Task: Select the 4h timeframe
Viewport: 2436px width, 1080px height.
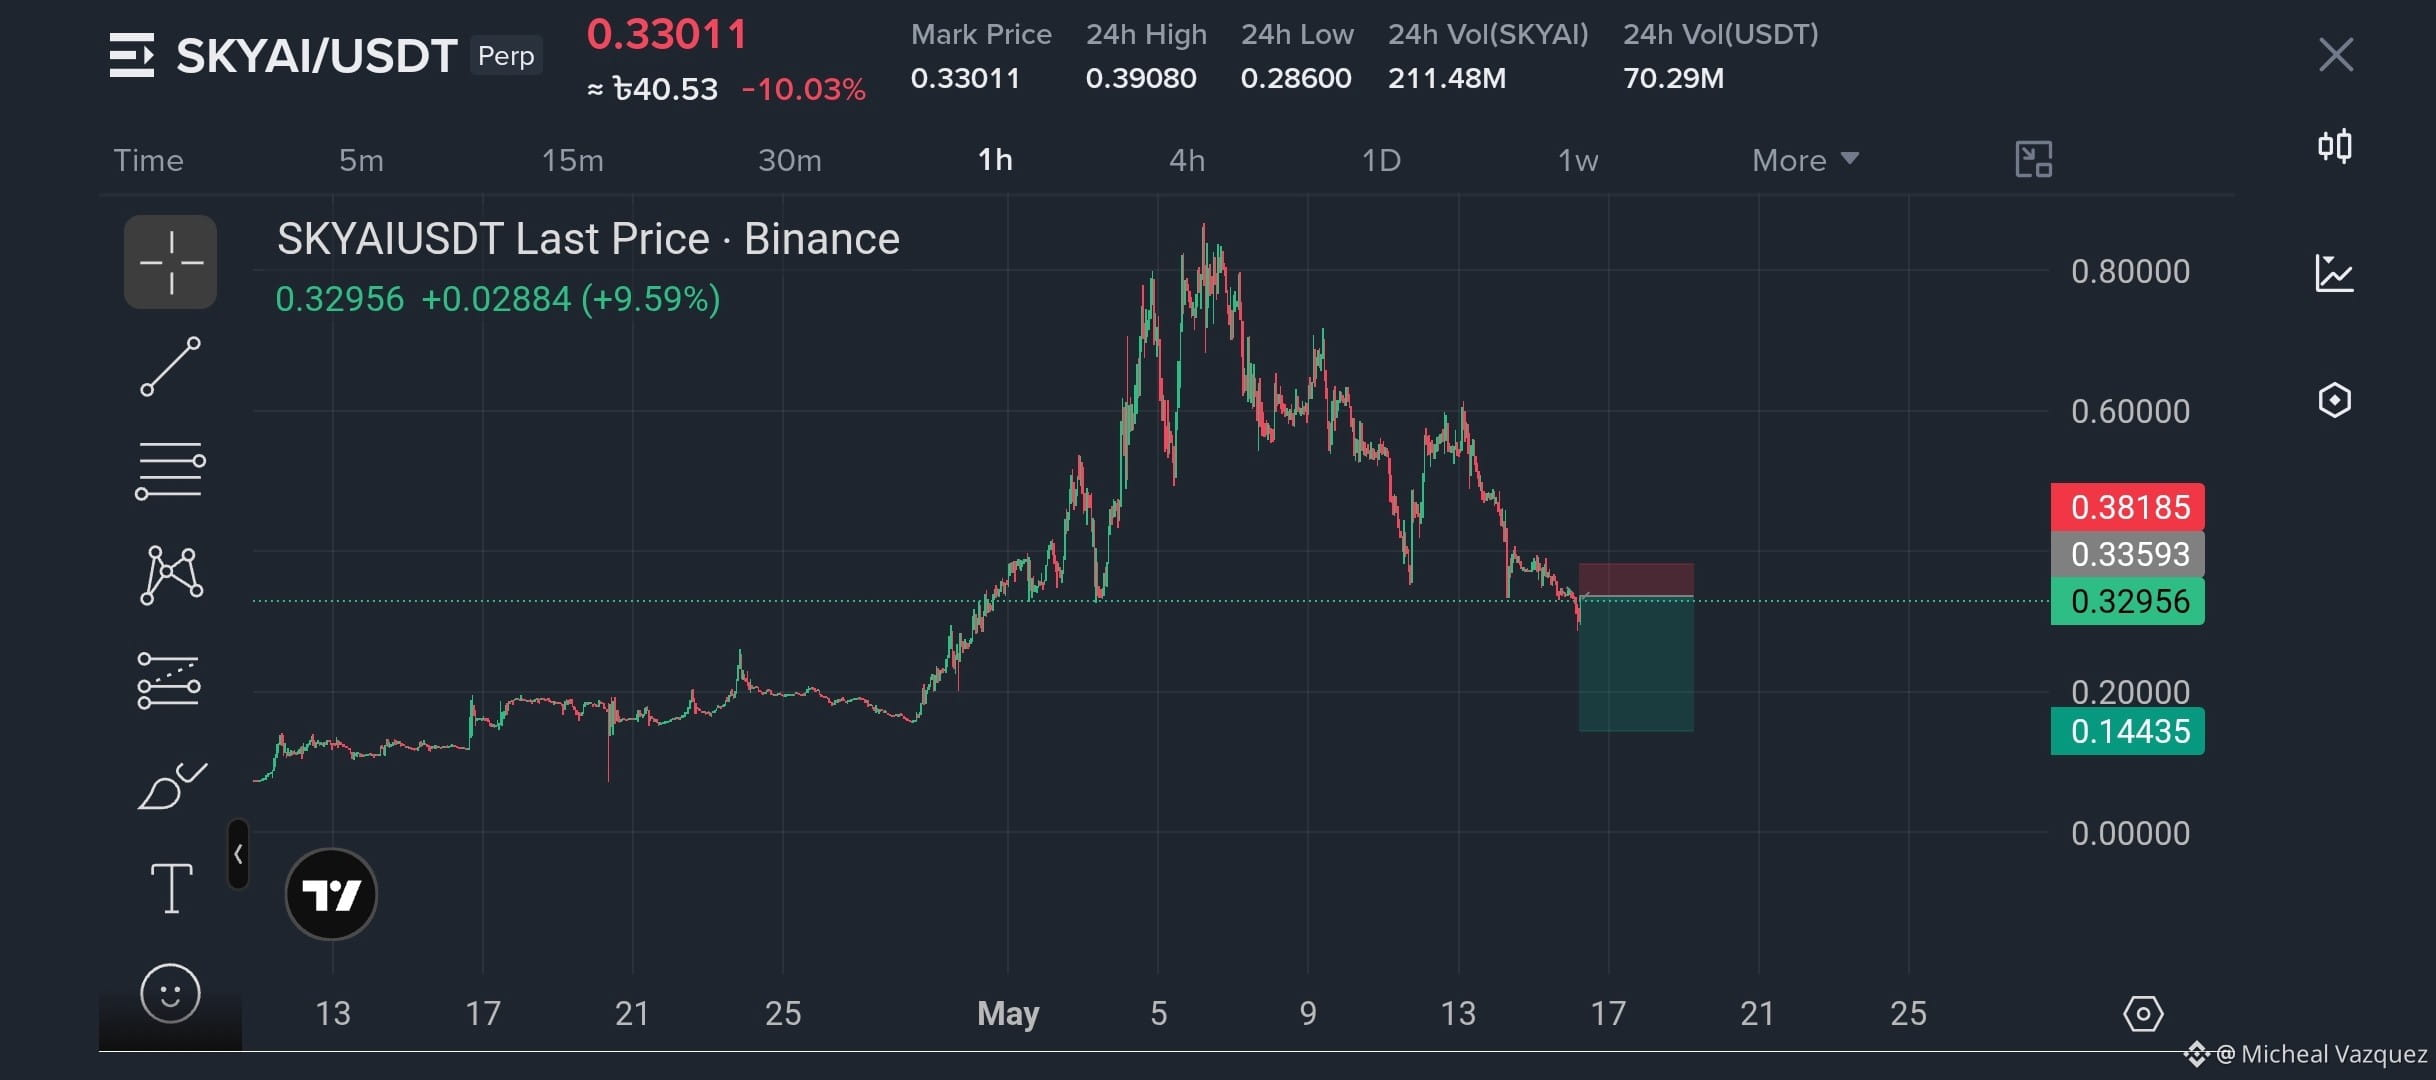Action: pos(1187,160)
